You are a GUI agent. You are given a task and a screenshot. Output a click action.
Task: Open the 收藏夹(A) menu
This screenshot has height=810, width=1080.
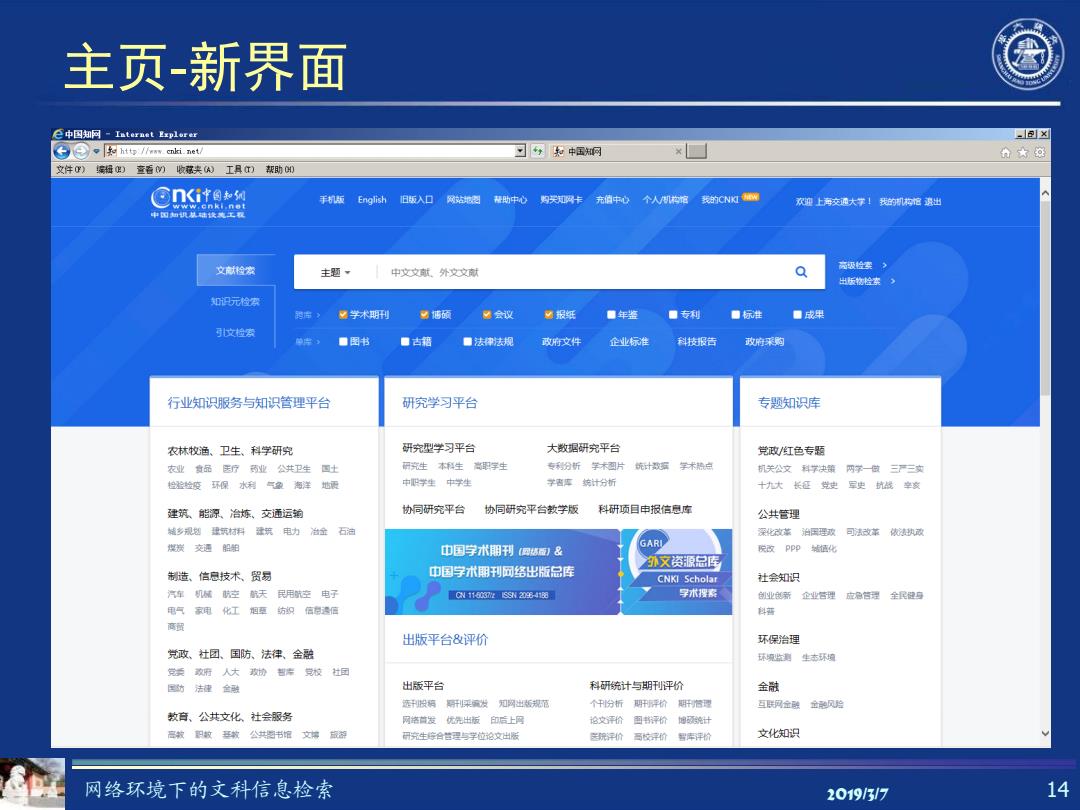point(195,169)
